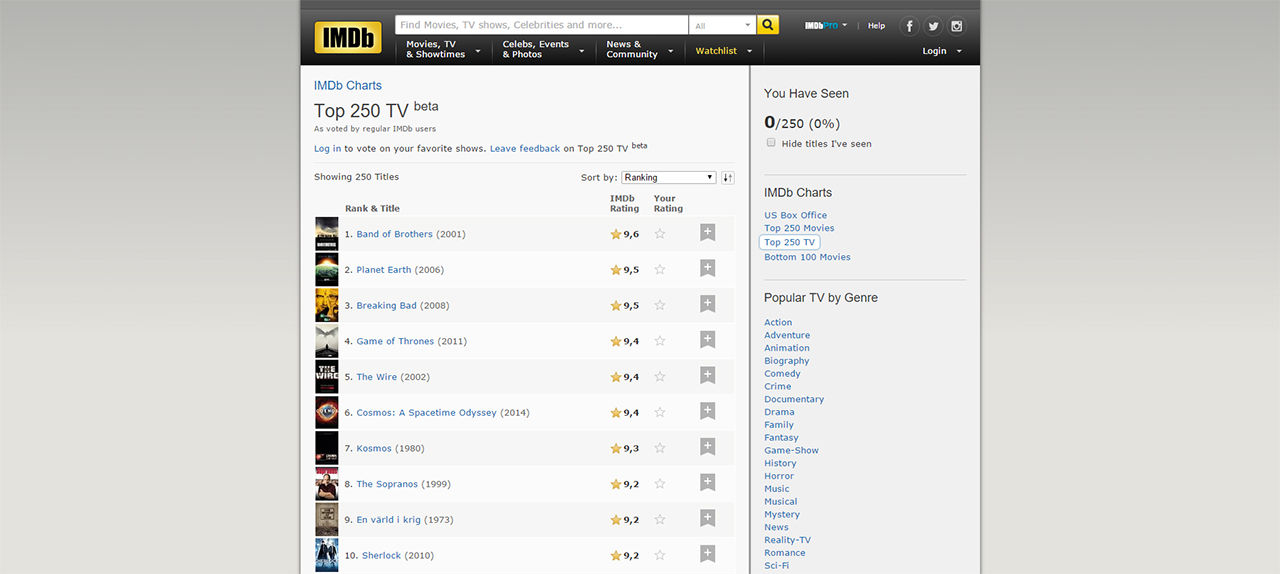Click Planet Earth poster thumbnail
This screenshot has width=1280, height=574.
point(327,270)
